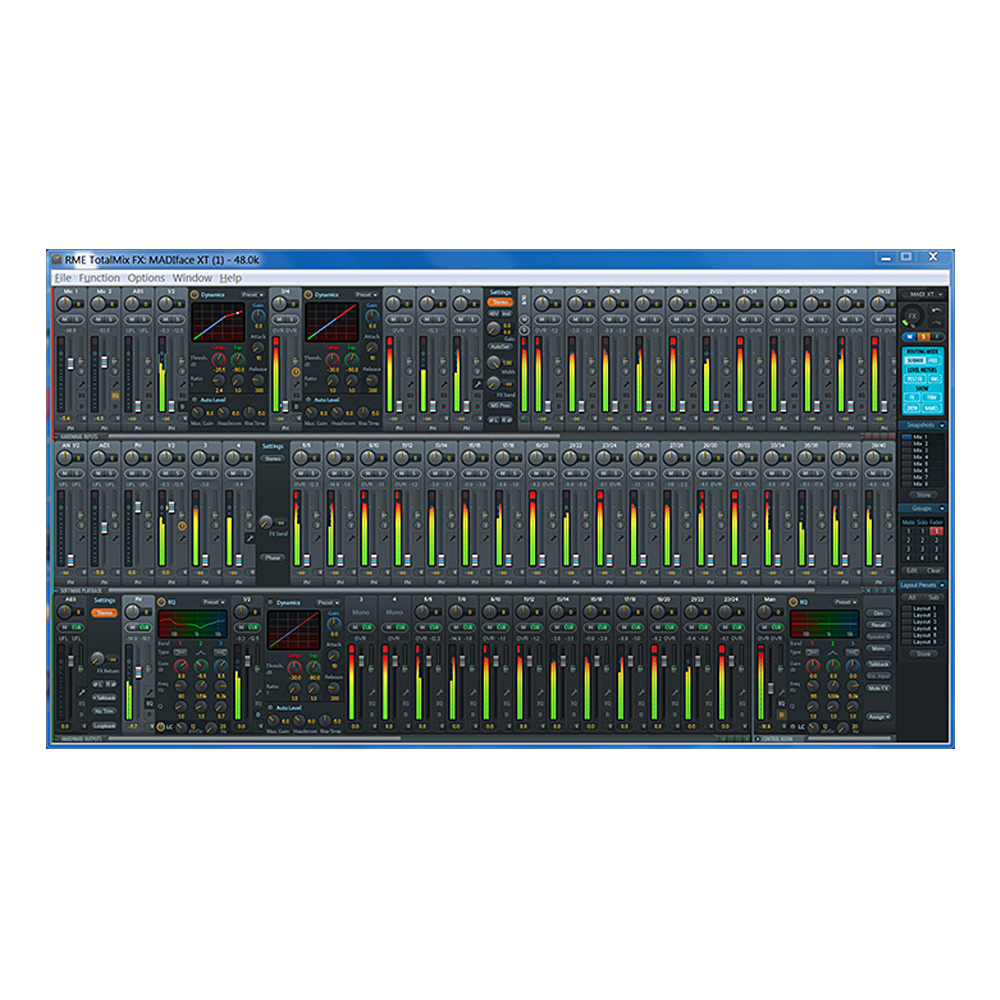
Task: Close settings using wrench on input 7/8
Action: pos(478,385)
